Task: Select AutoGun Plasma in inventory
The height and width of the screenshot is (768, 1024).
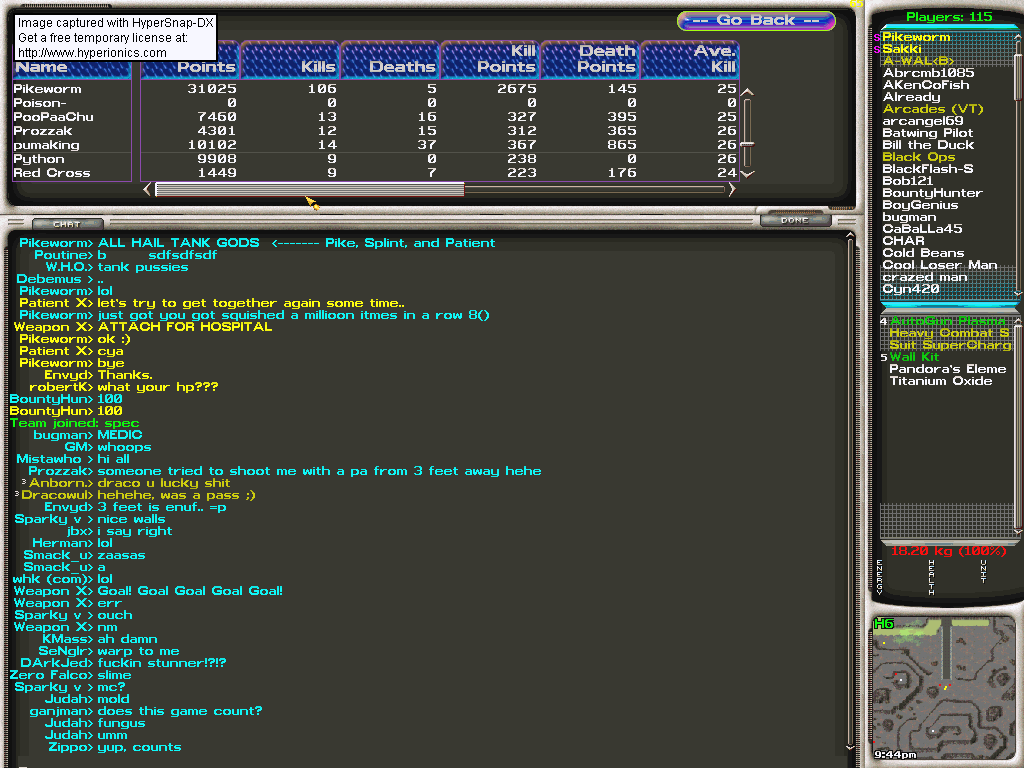Action: 946,321
